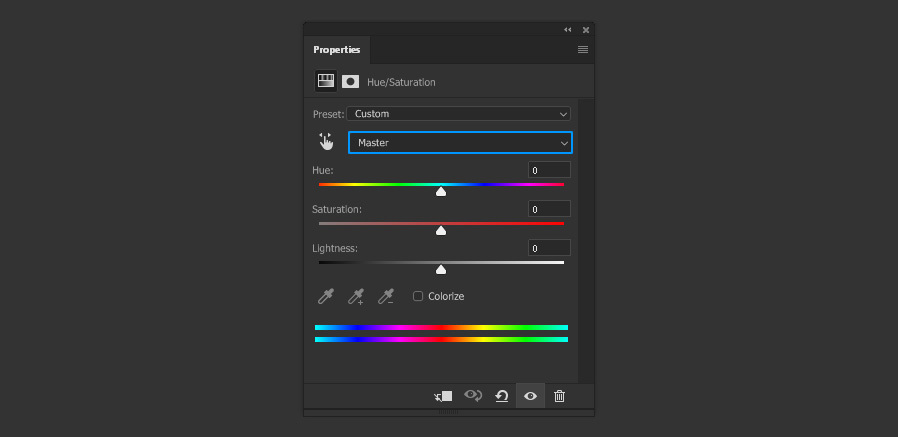
Task: Click the Lightness slider handle
Action: click(x=441, y=270)
